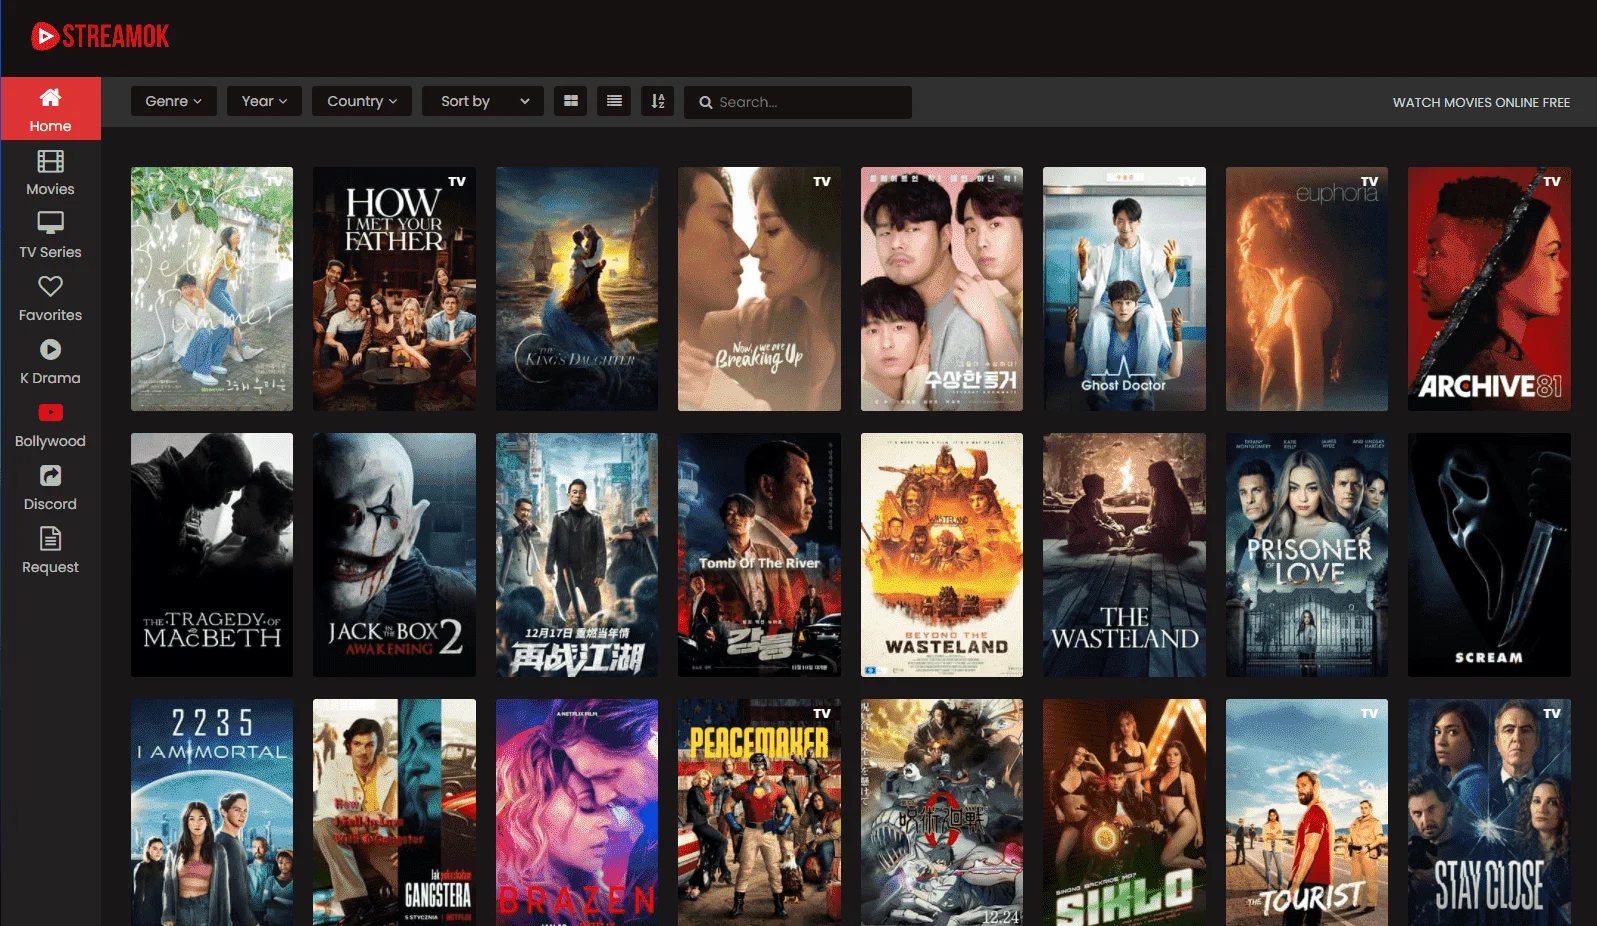Open Scream poster

[x=1489, y=555]
